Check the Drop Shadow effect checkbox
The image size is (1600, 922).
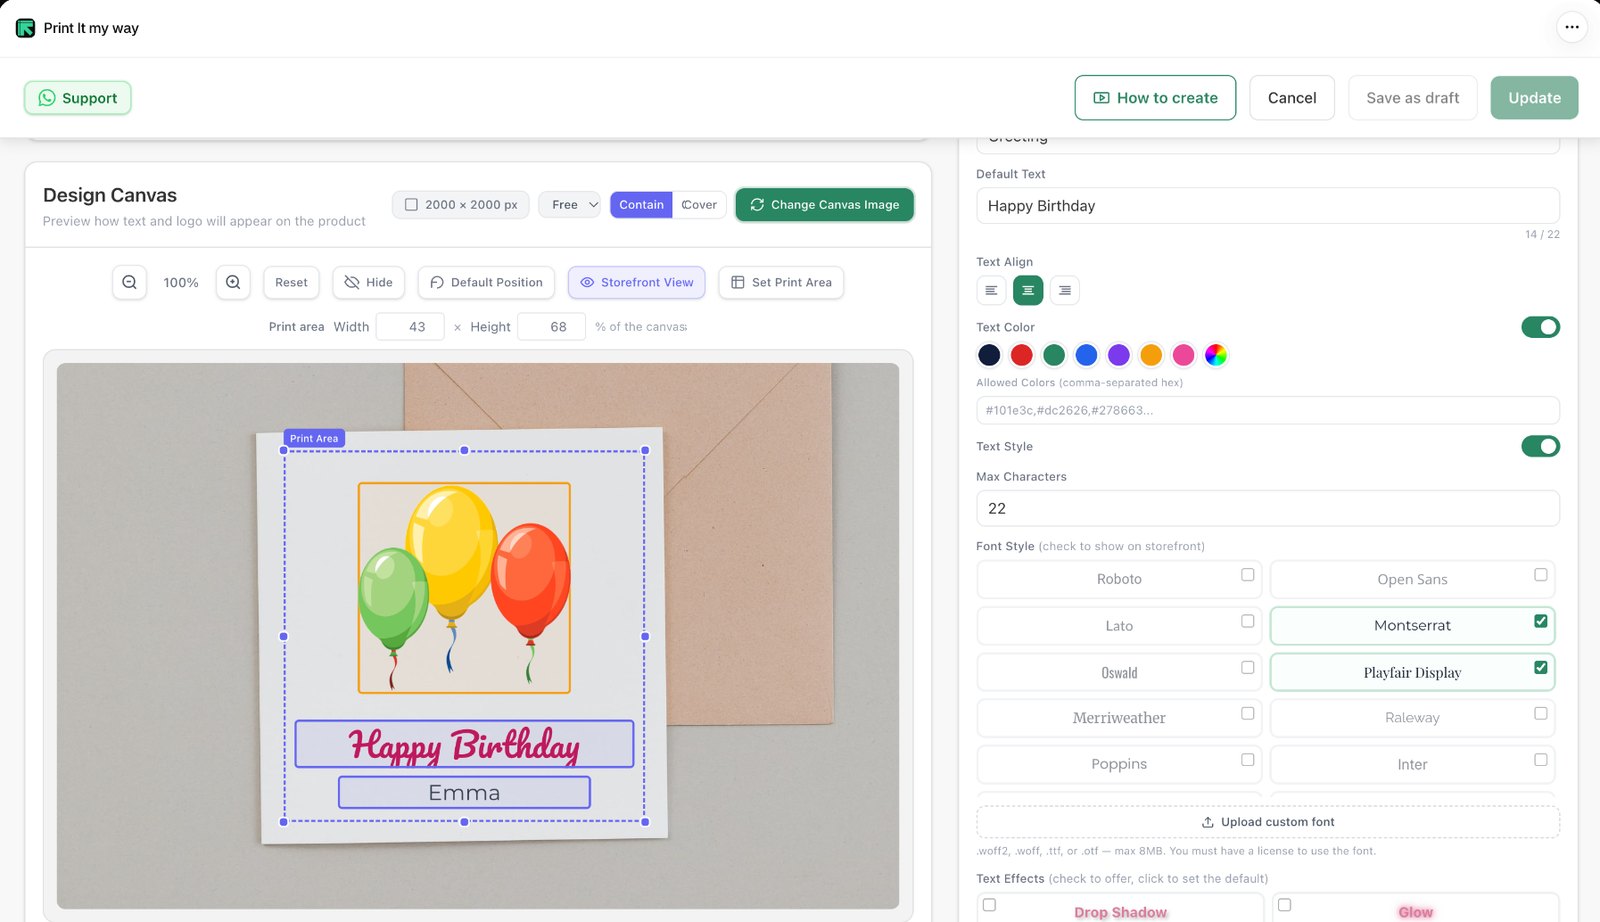[990, 905]
